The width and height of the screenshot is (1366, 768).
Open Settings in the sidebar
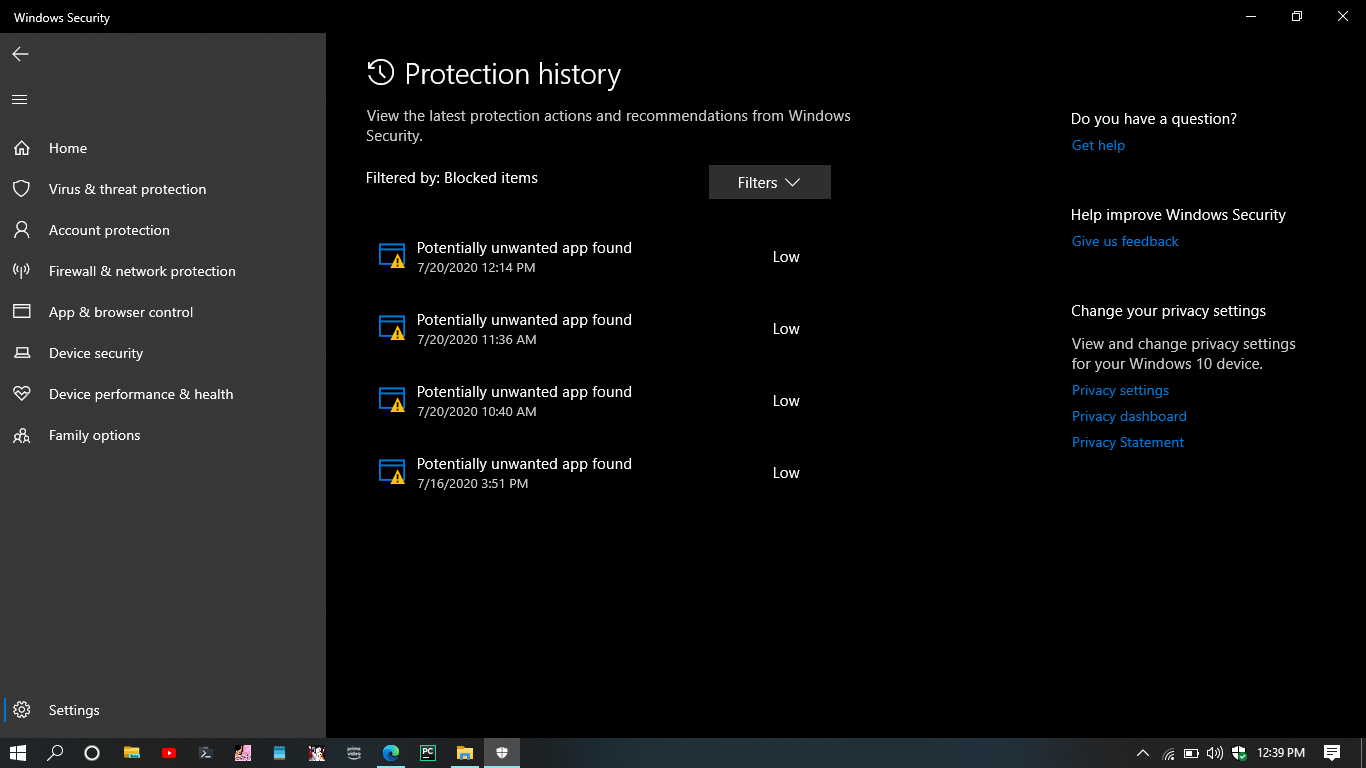coord(163,710)
